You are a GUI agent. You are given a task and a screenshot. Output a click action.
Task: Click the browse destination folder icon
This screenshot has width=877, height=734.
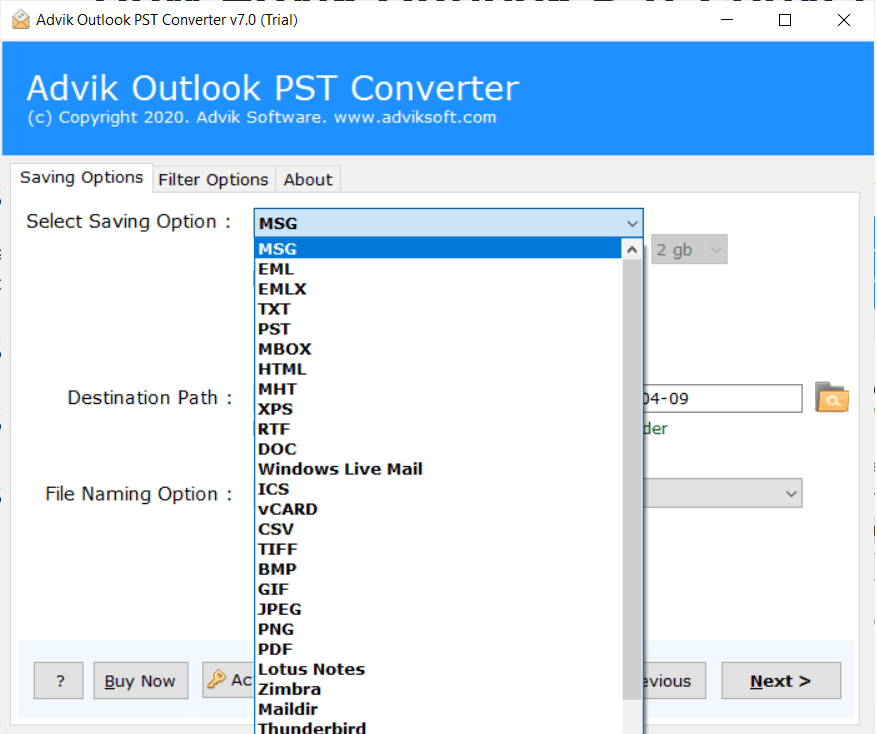(x=832, y=398)
